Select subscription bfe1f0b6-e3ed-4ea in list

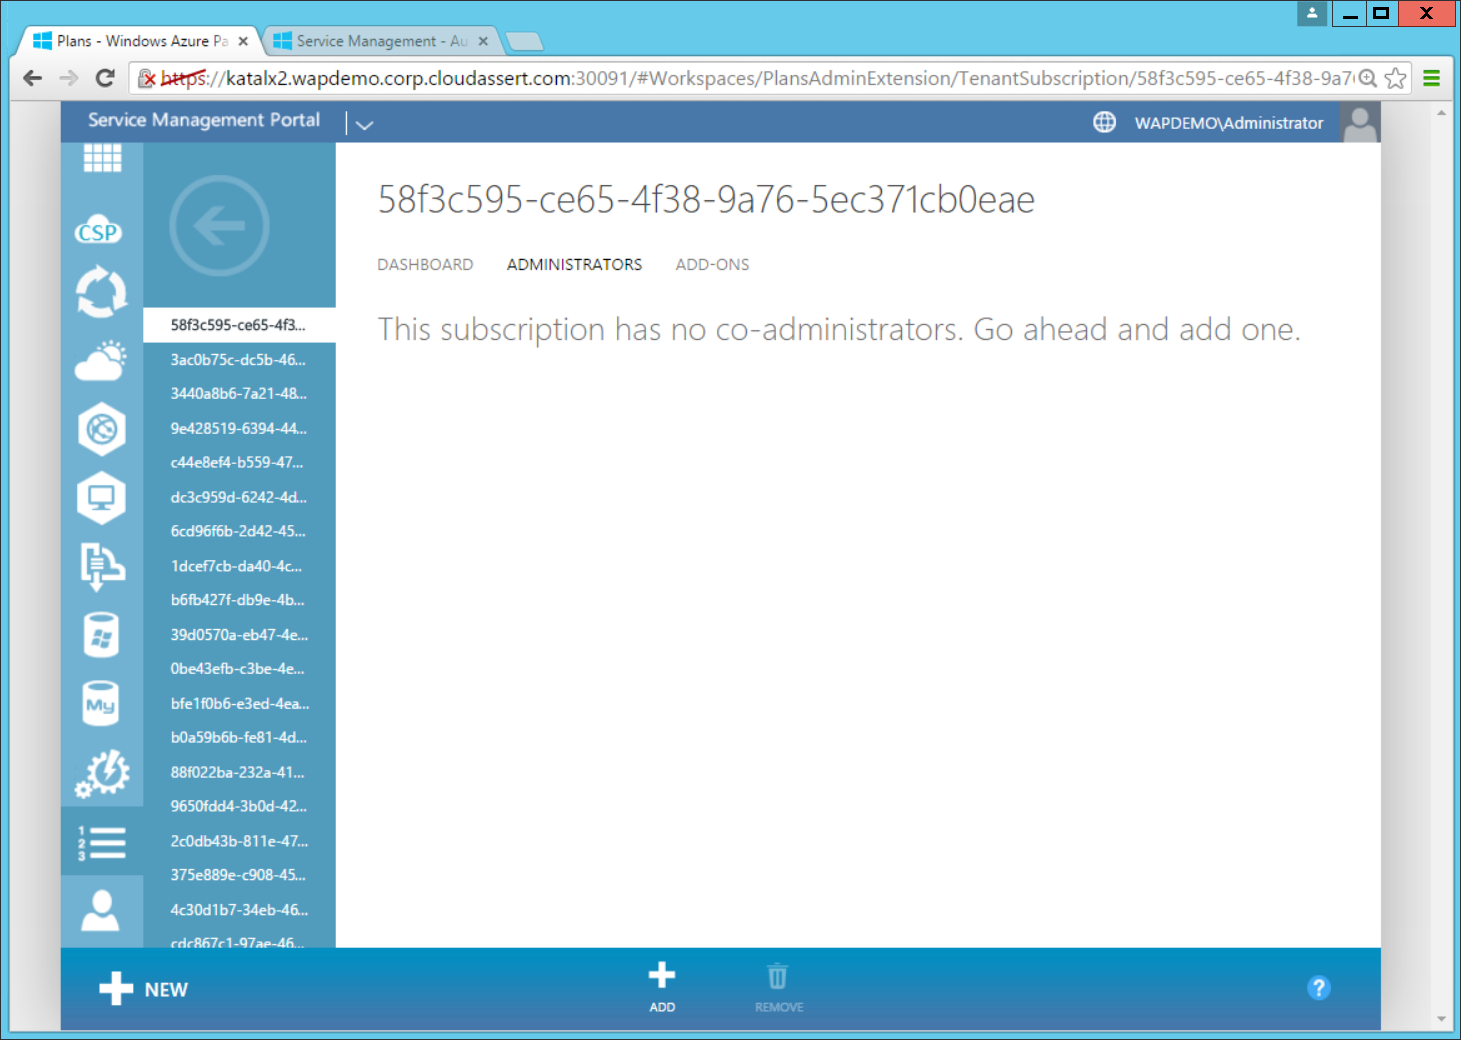[239, 704]
